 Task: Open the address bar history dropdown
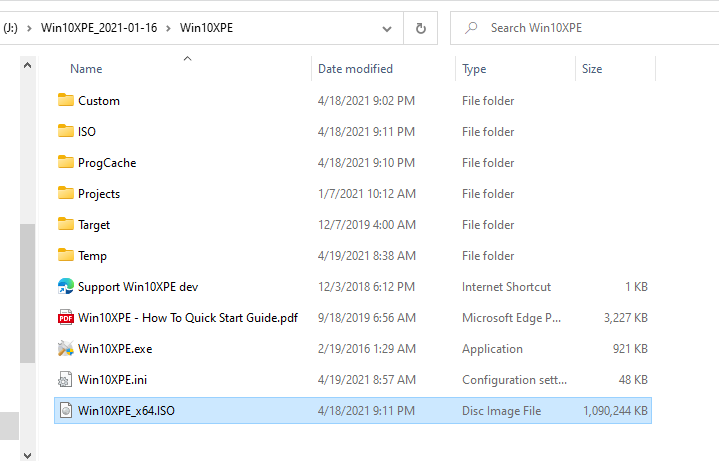coord(387,28)
